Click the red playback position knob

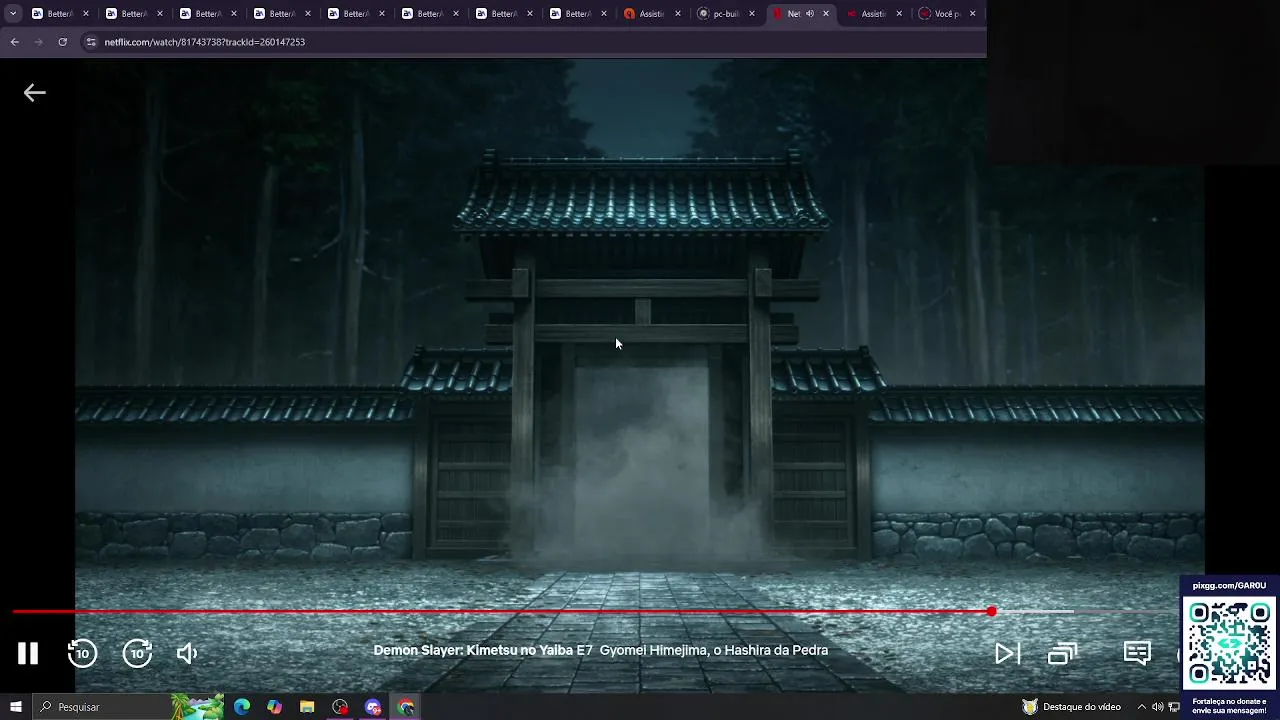click(991, 611)
